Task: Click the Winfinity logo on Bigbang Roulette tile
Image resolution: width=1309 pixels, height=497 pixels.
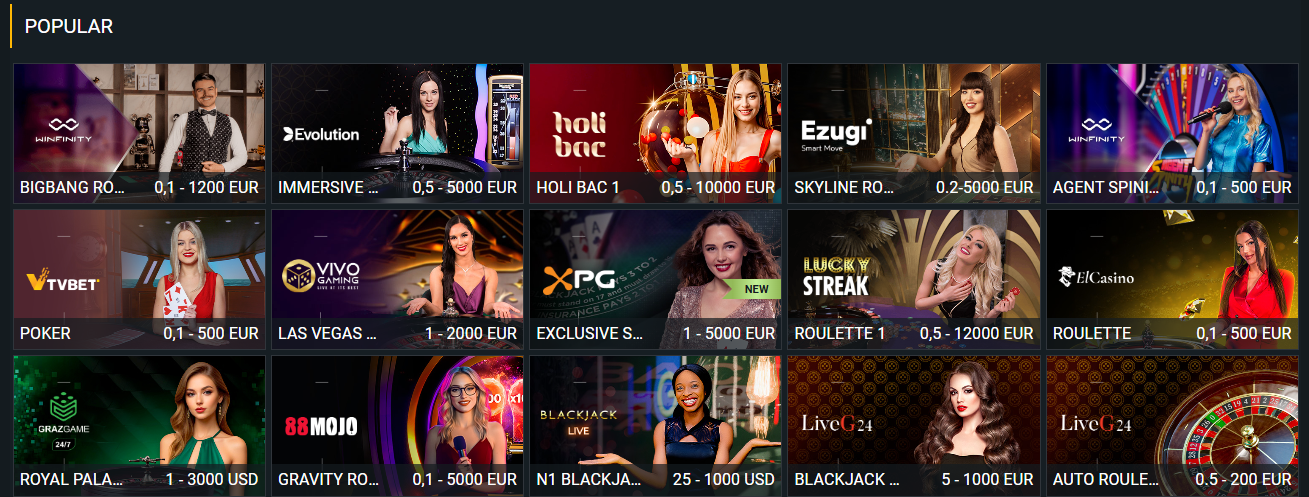Action: tap(63, 130)
